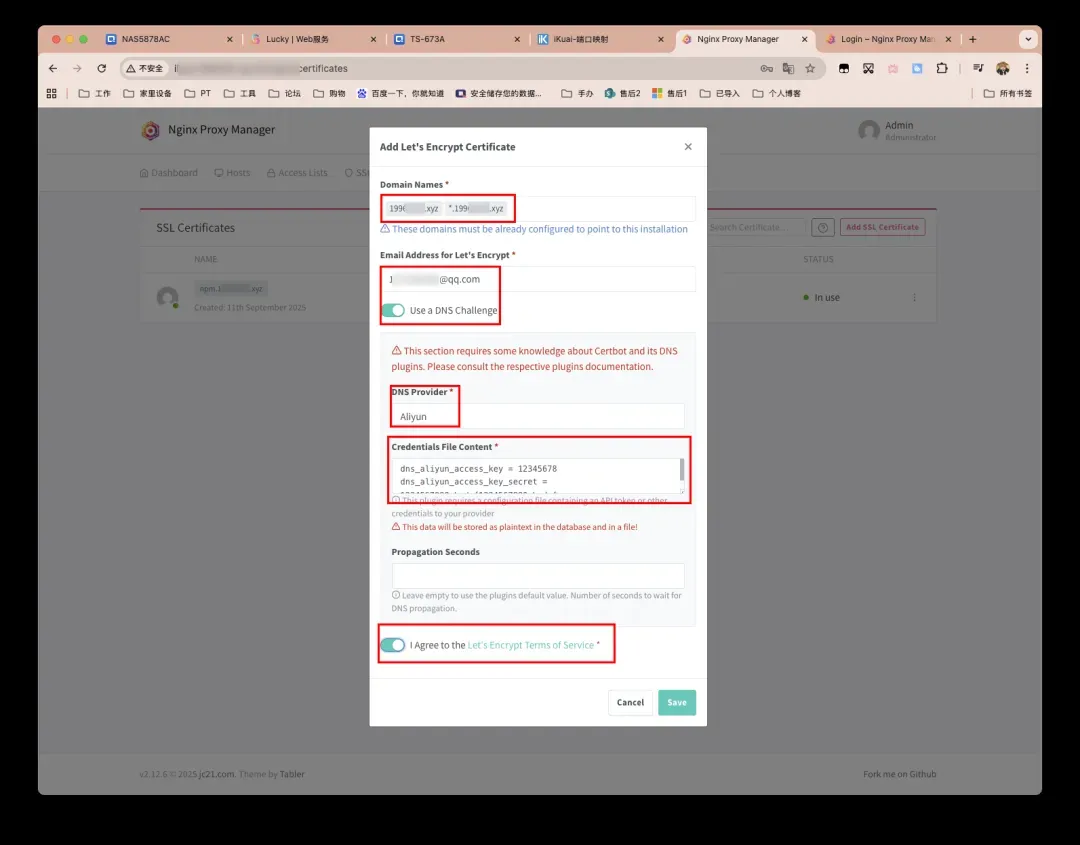
Task: Open the 家里设备 bookmark folder
Action: pos(147,94)
